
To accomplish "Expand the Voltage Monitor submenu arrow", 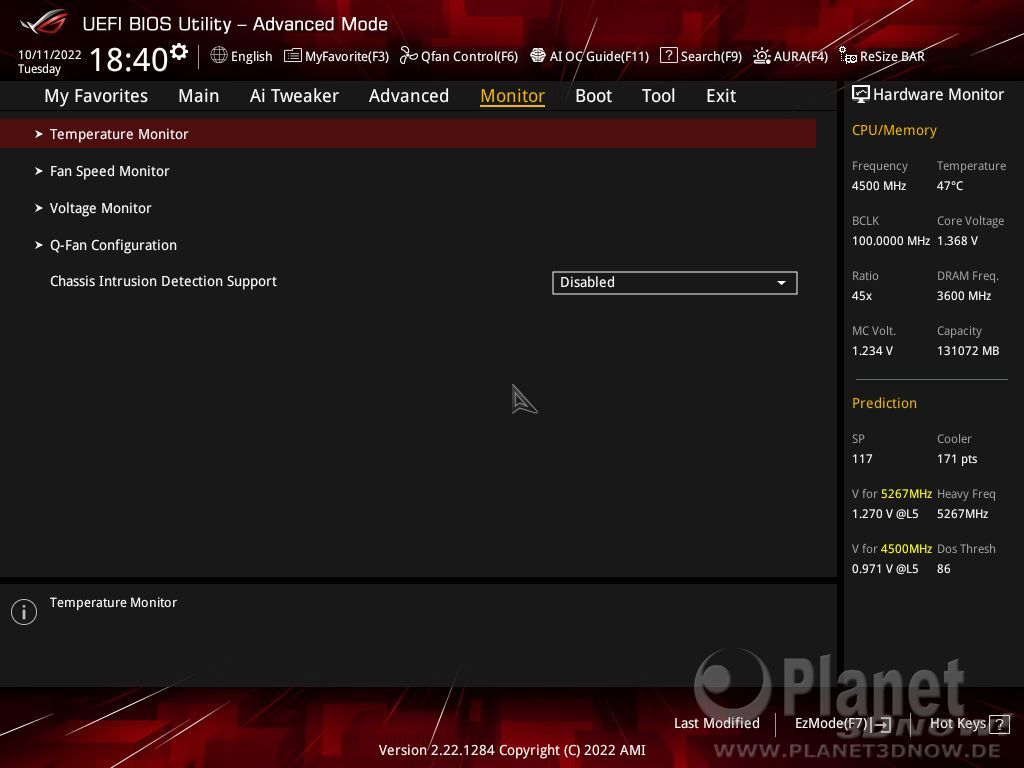I will [x=39, y=208].
